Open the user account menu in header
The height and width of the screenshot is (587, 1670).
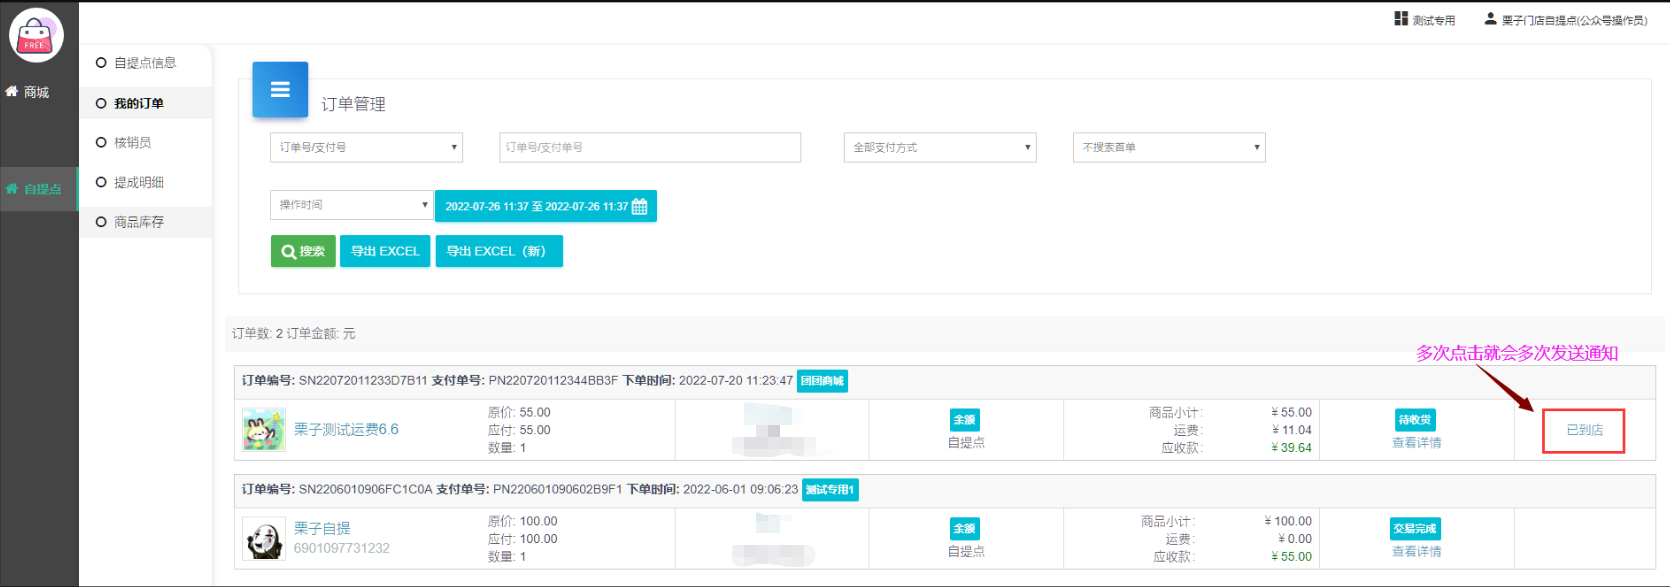(x=1565, y=20)
